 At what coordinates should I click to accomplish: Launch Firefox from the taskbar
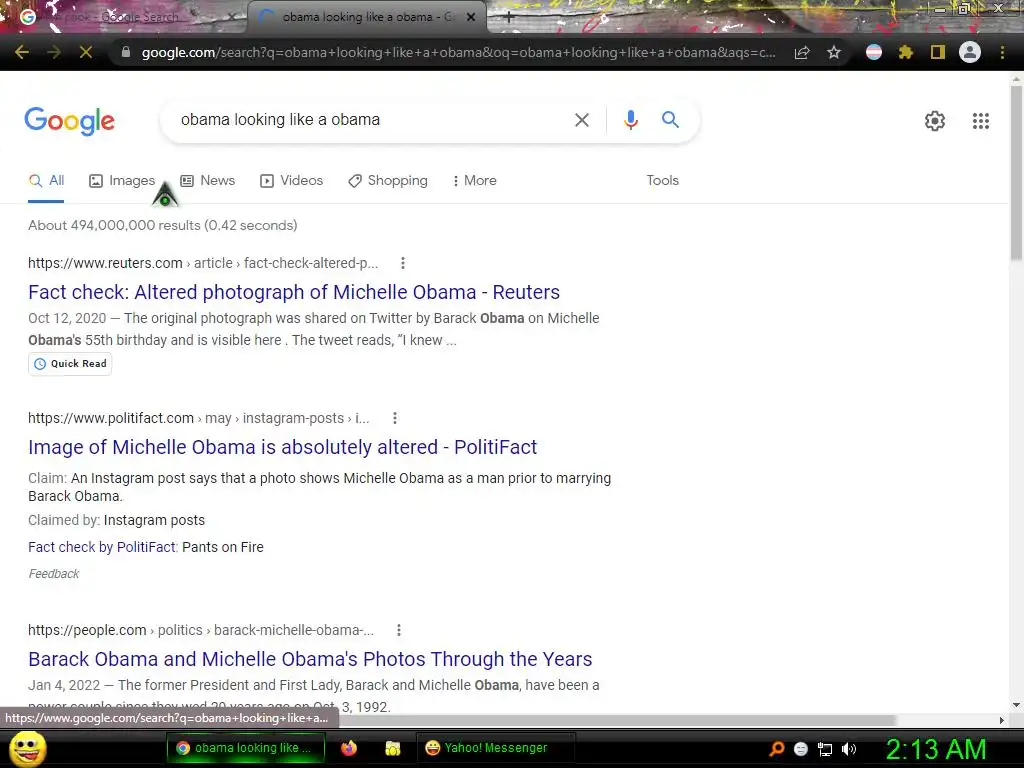tap(349, 748)
